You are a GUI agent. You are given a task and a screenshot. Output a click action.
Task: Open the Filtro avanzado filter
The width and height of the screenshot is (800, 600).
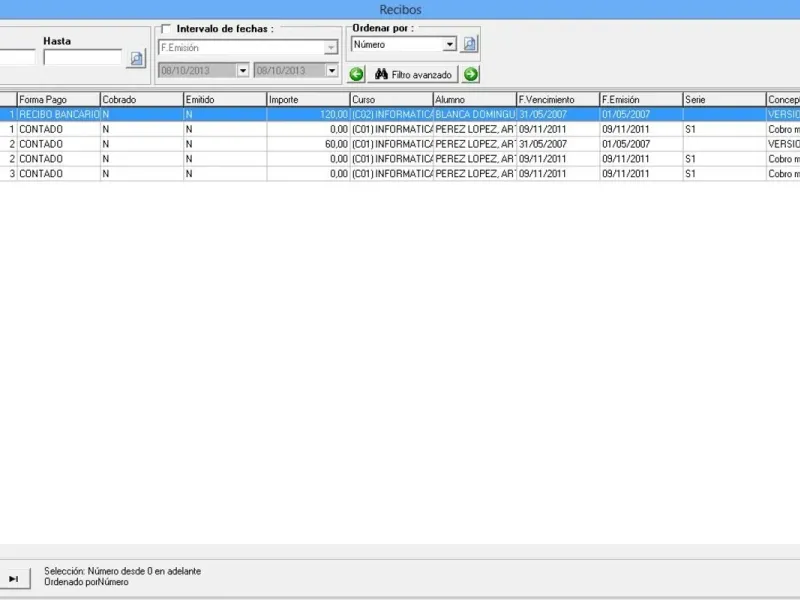coord(413,74)
